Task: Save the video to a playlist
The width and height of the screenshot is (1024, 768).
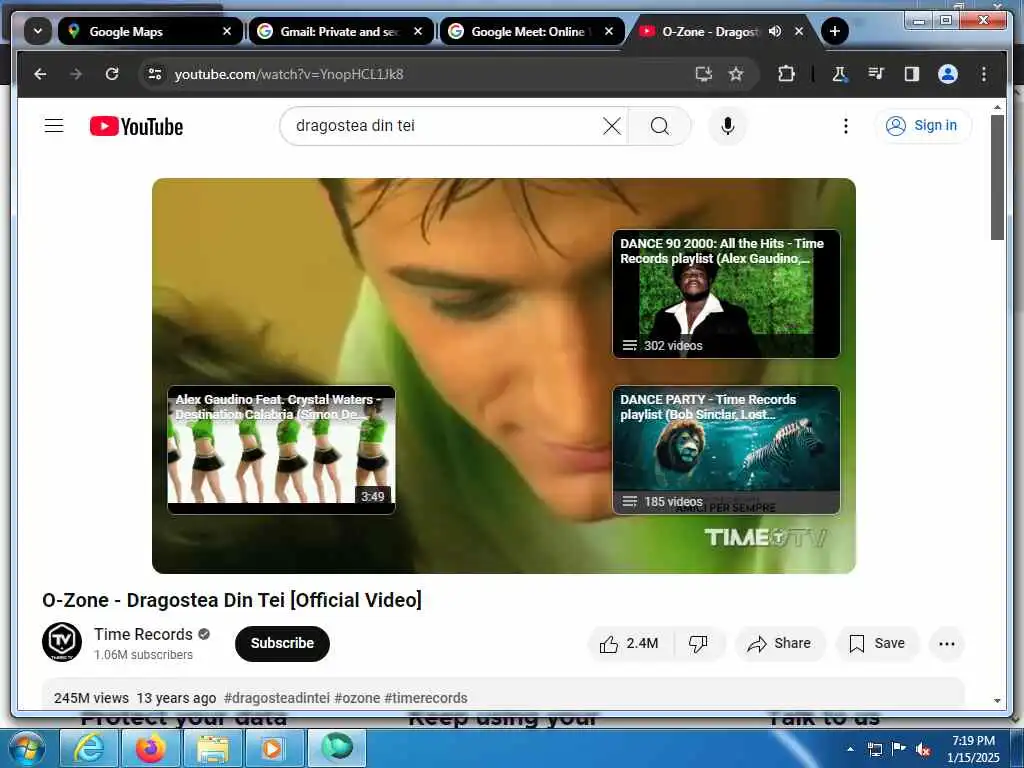Action: pyautogui.click(x=877, y=644)
